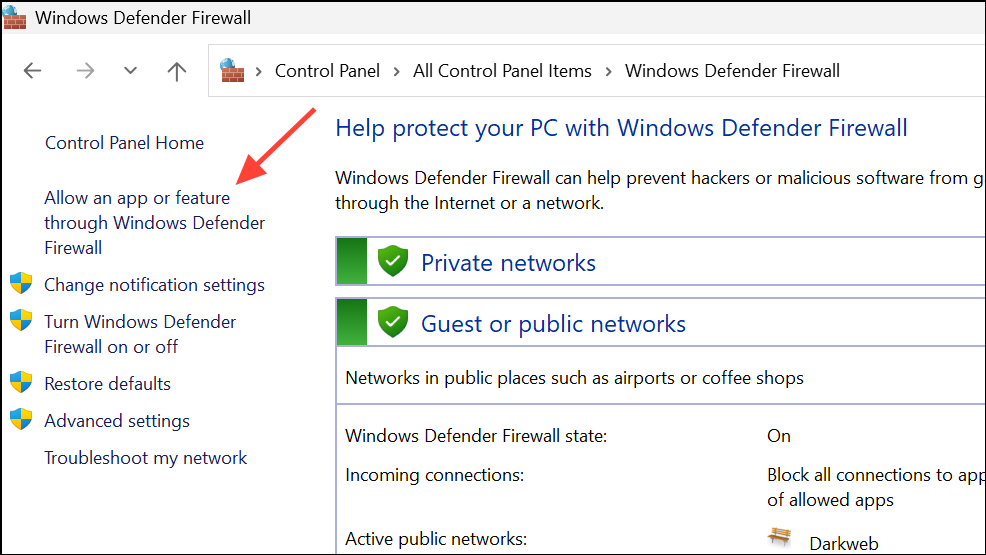Click the Restore defaults link
Screen dimensions: 986x555
[x=107, y=384]
